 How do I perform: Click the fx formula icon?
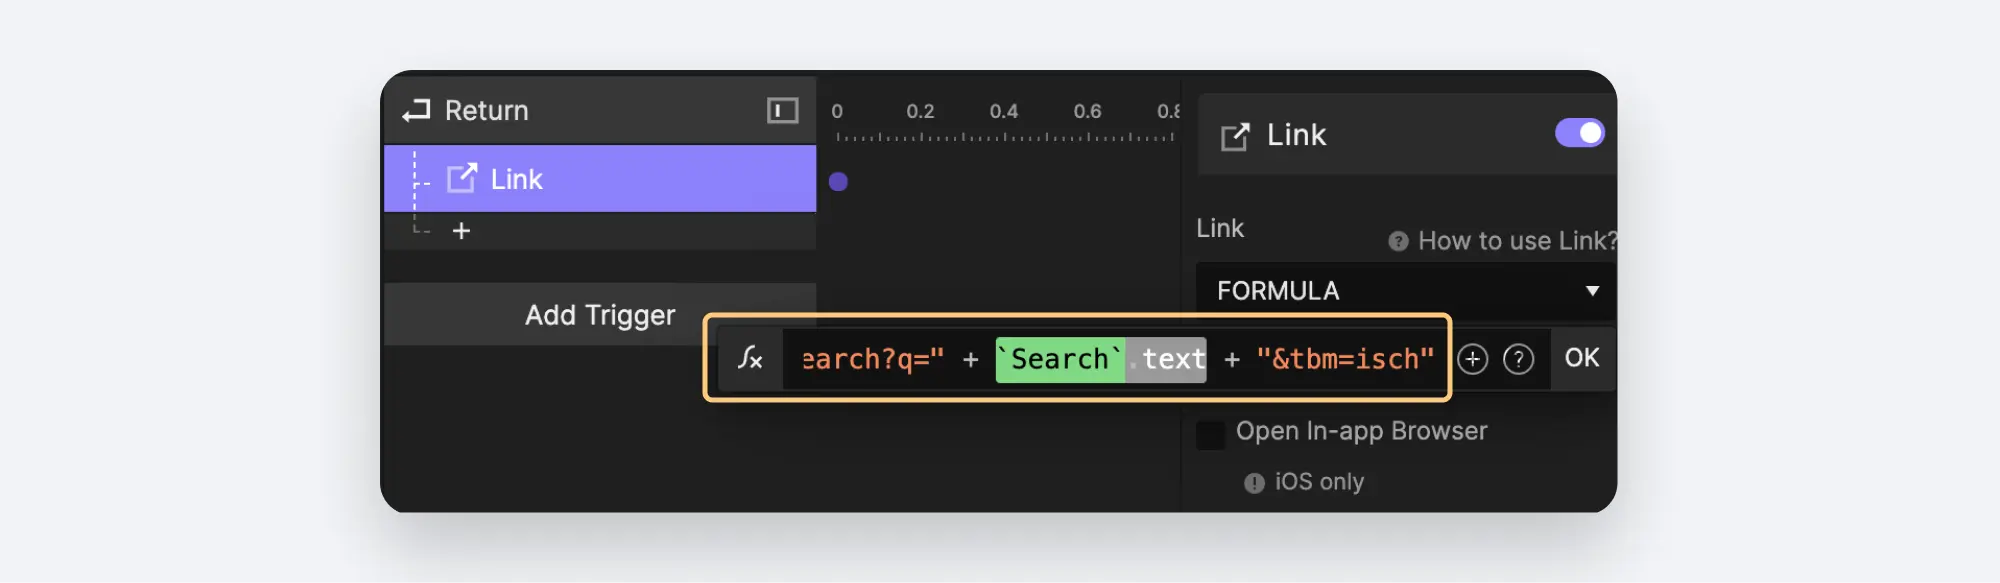click(x=750, y=358)
